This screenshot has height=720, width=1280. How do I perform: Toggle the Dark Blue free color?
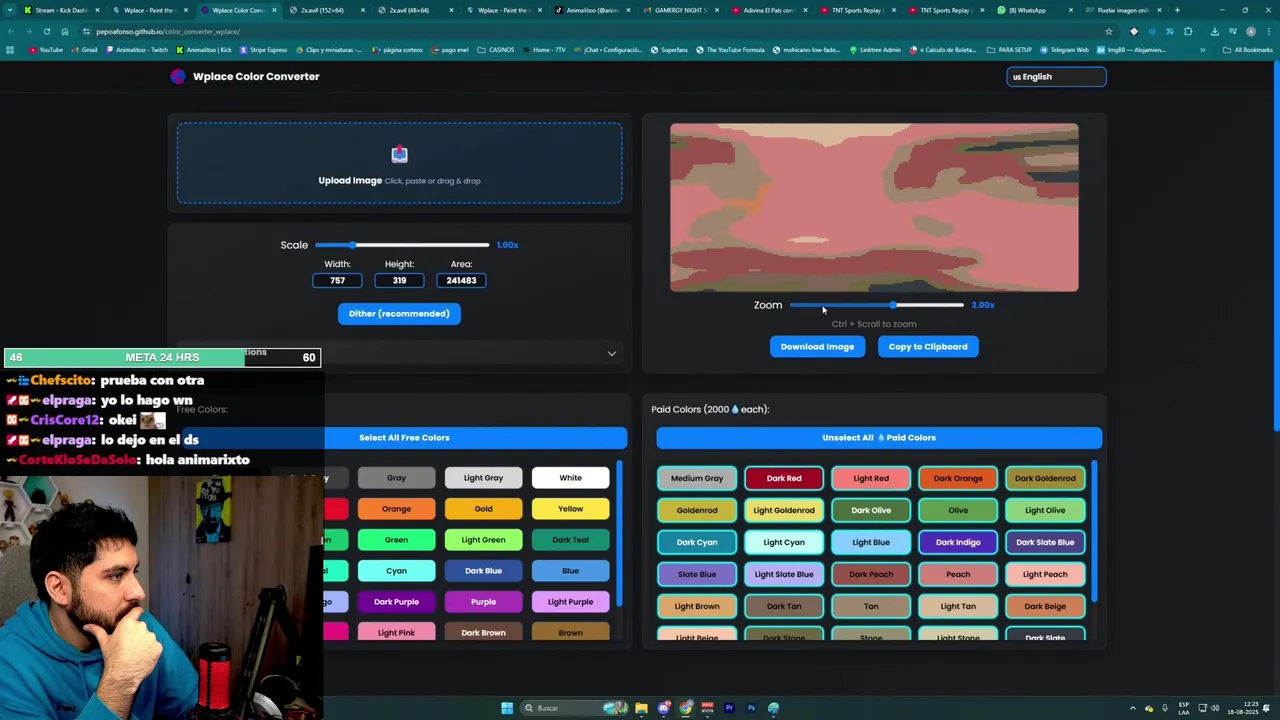(483, 571)
